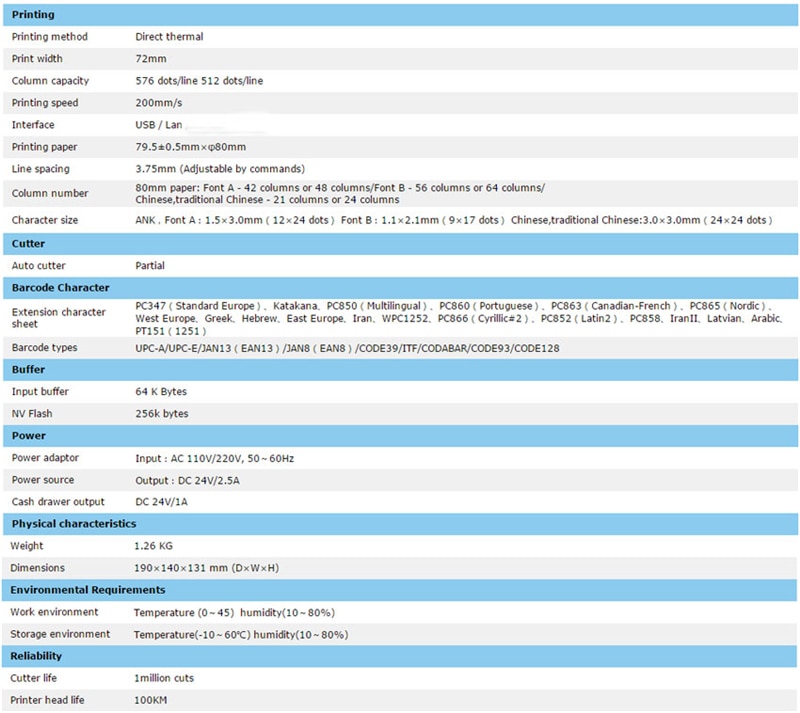The height and width of the screenshot is (713, 800).
Task: Select the 'Printing paper' label
Action: pos(44,147)
